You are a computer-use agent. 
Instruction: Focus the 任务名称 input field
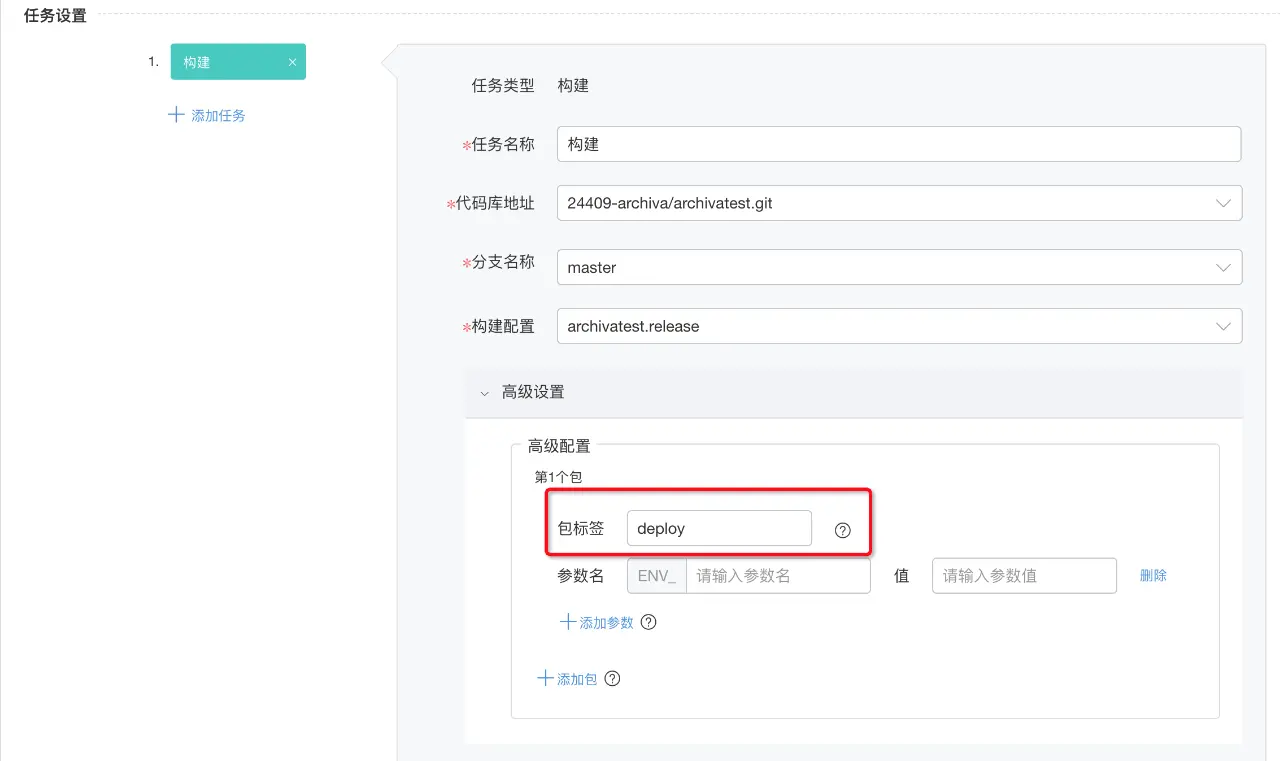(899, 144)
